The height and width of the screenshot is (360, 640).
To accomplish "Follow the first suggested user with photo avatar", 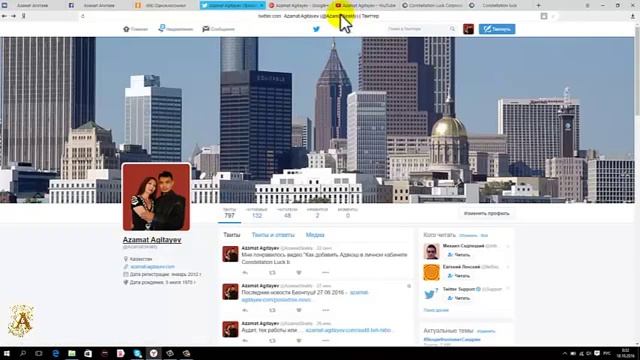I will (459, 255).
